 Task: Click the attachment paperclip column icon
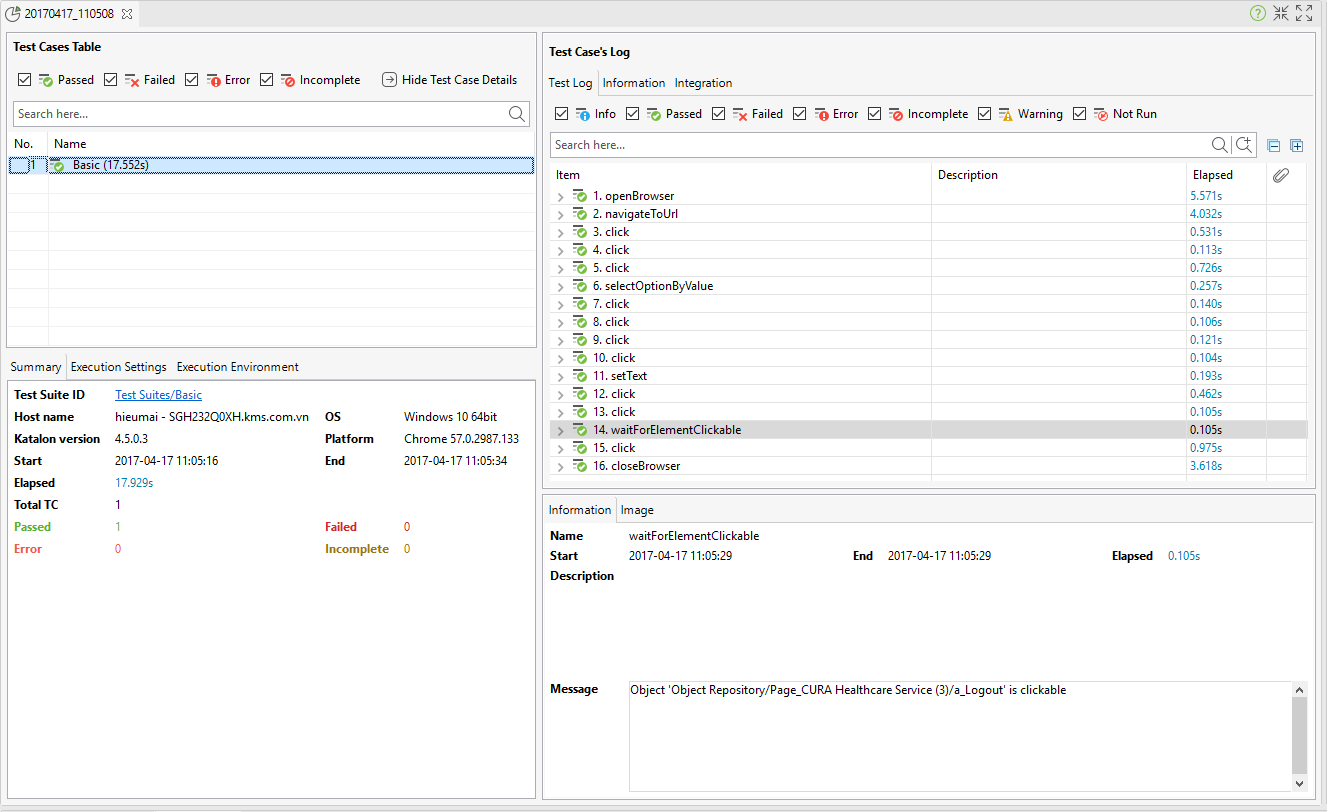pyautogui.click(x=1281, y=175)
